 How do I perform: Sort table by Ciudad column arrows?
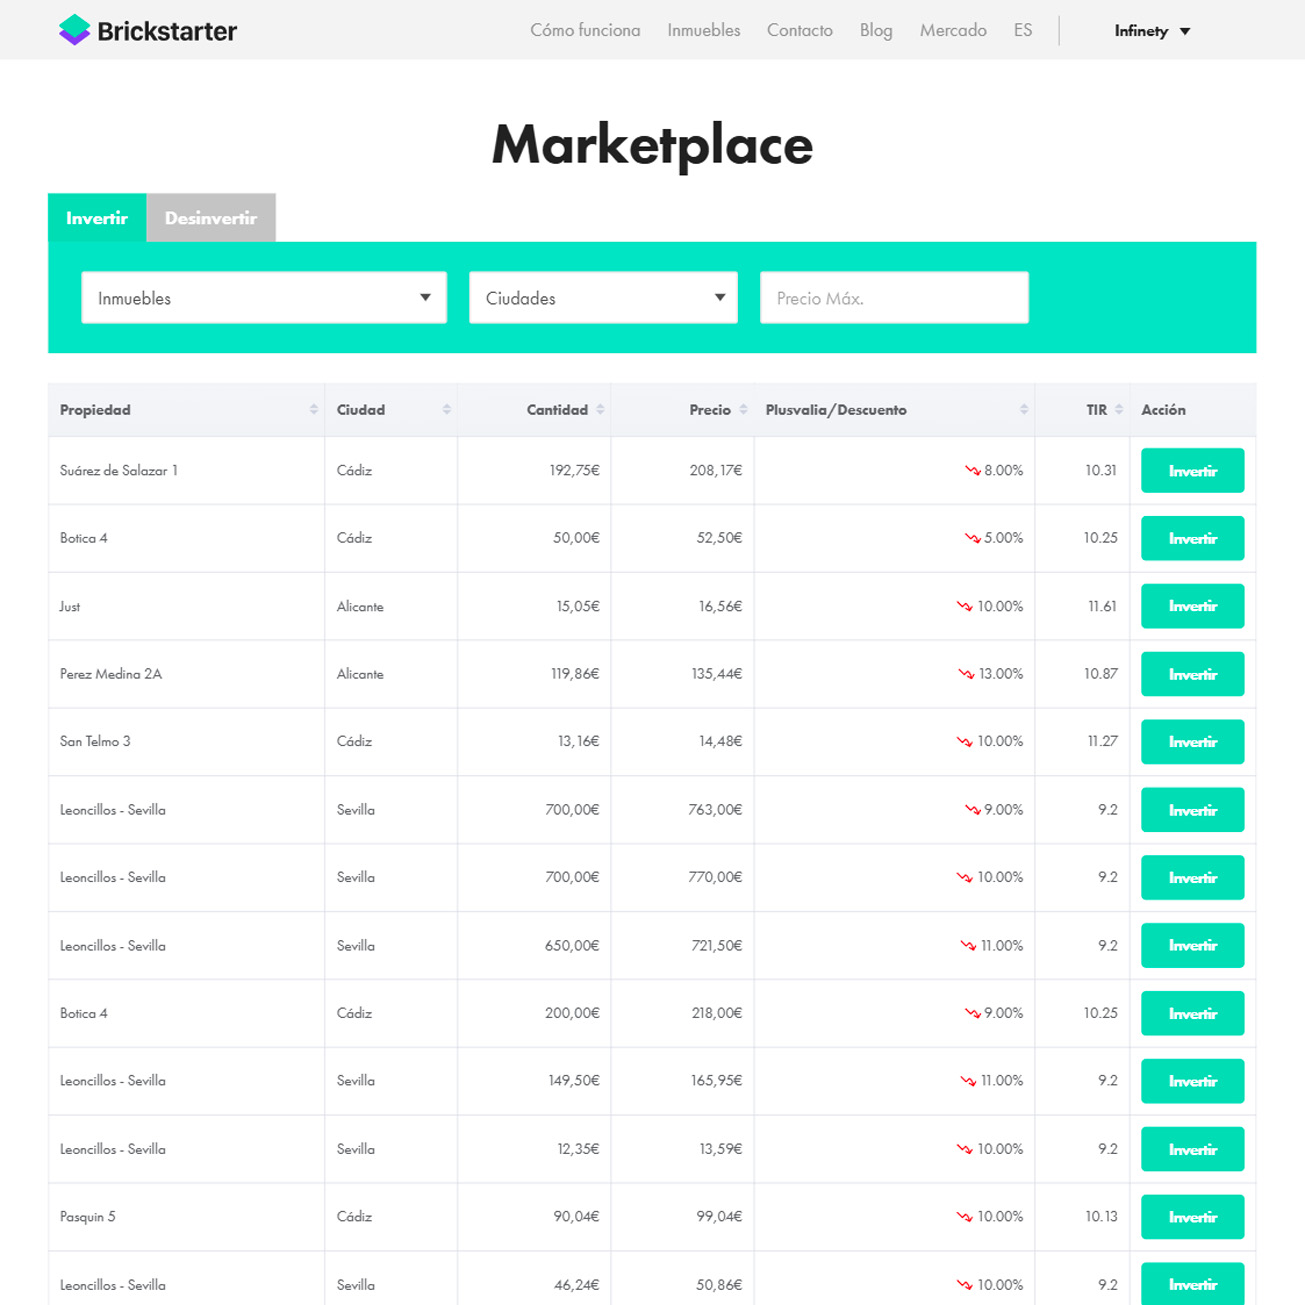[446, 410]
